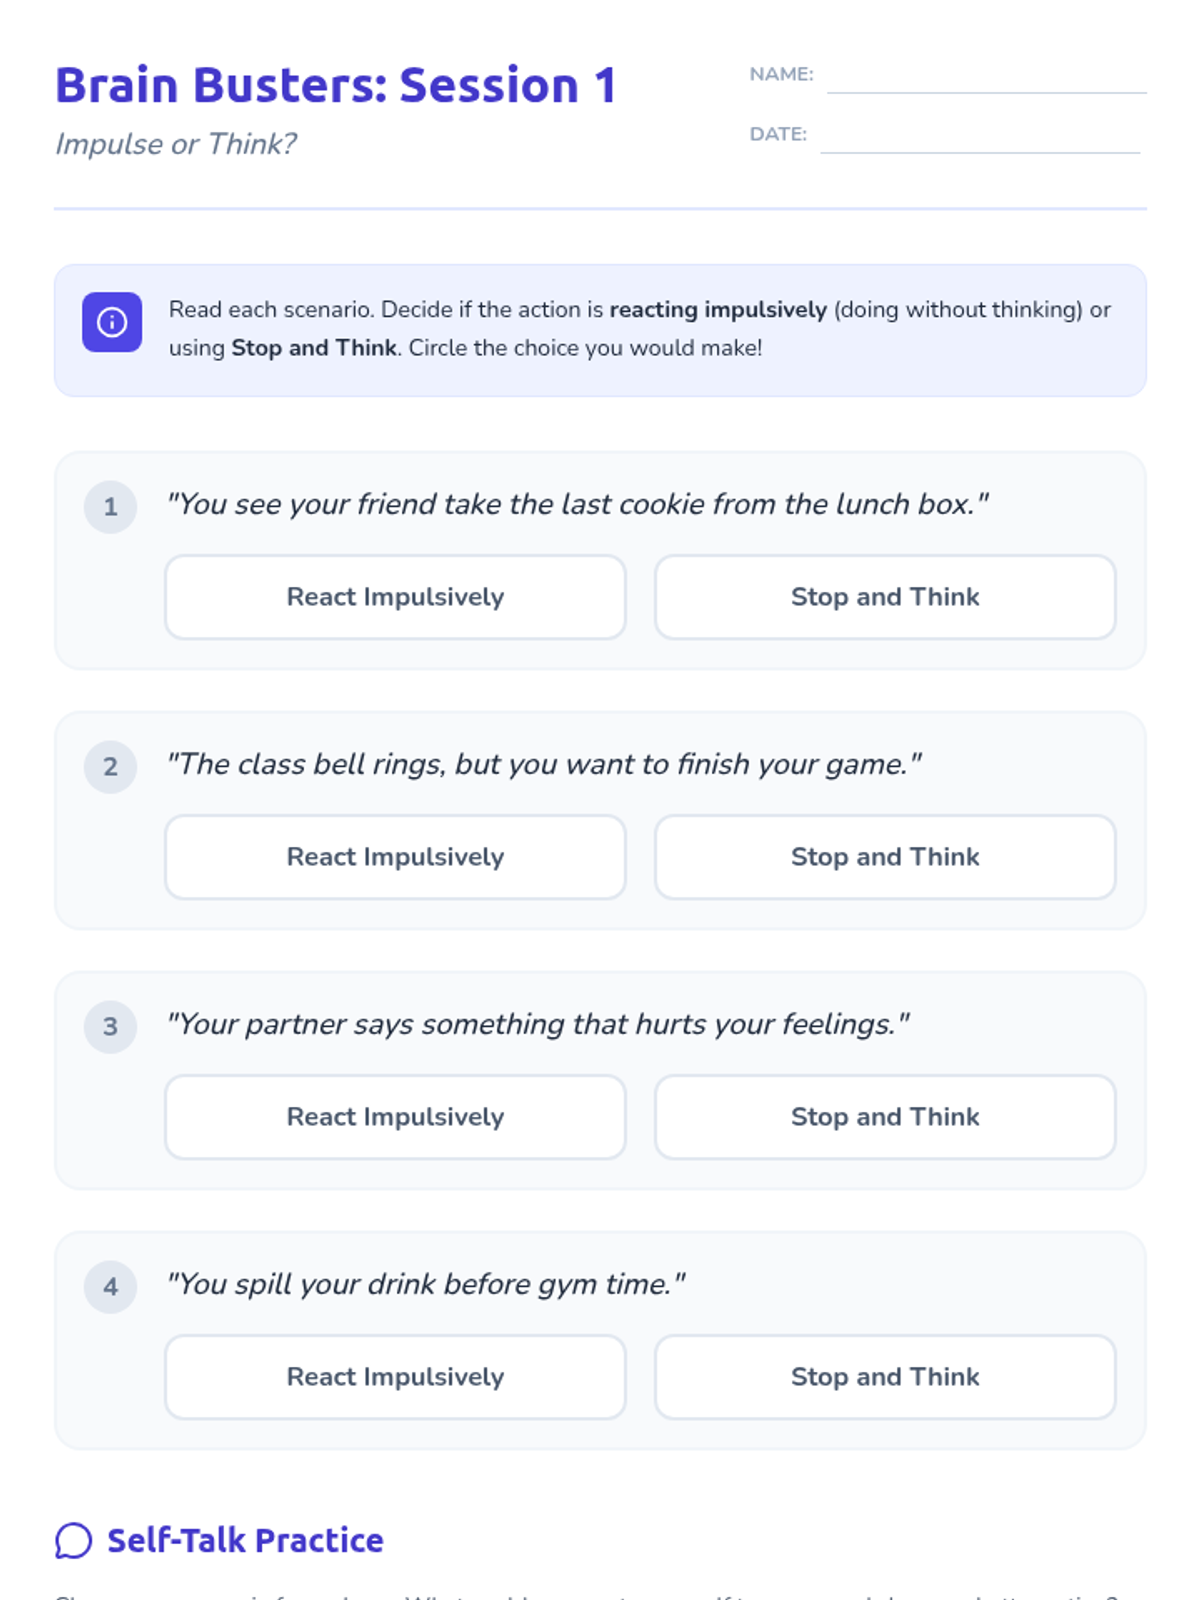Viewport: 1200px width, 1600px height.
Task: Click the number 1 scenario badge
Action: [110, 507]
